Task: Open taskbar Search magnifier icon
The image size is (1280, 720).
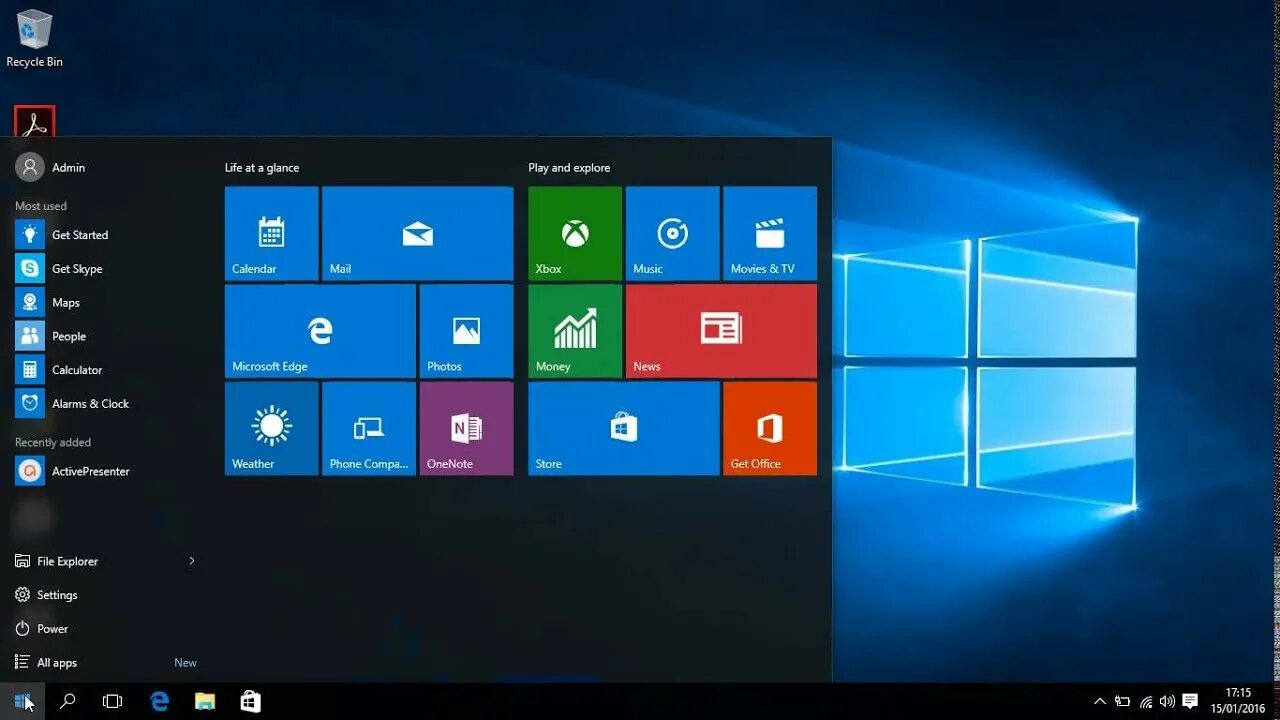Action: point(68,701)
